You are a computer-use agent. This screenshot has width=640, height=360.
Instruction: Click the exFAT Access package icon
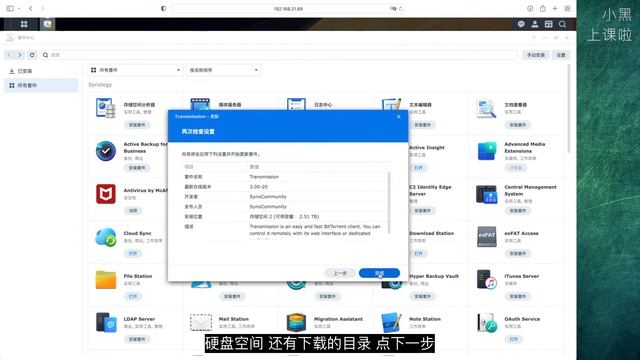(x=487, y=237)
